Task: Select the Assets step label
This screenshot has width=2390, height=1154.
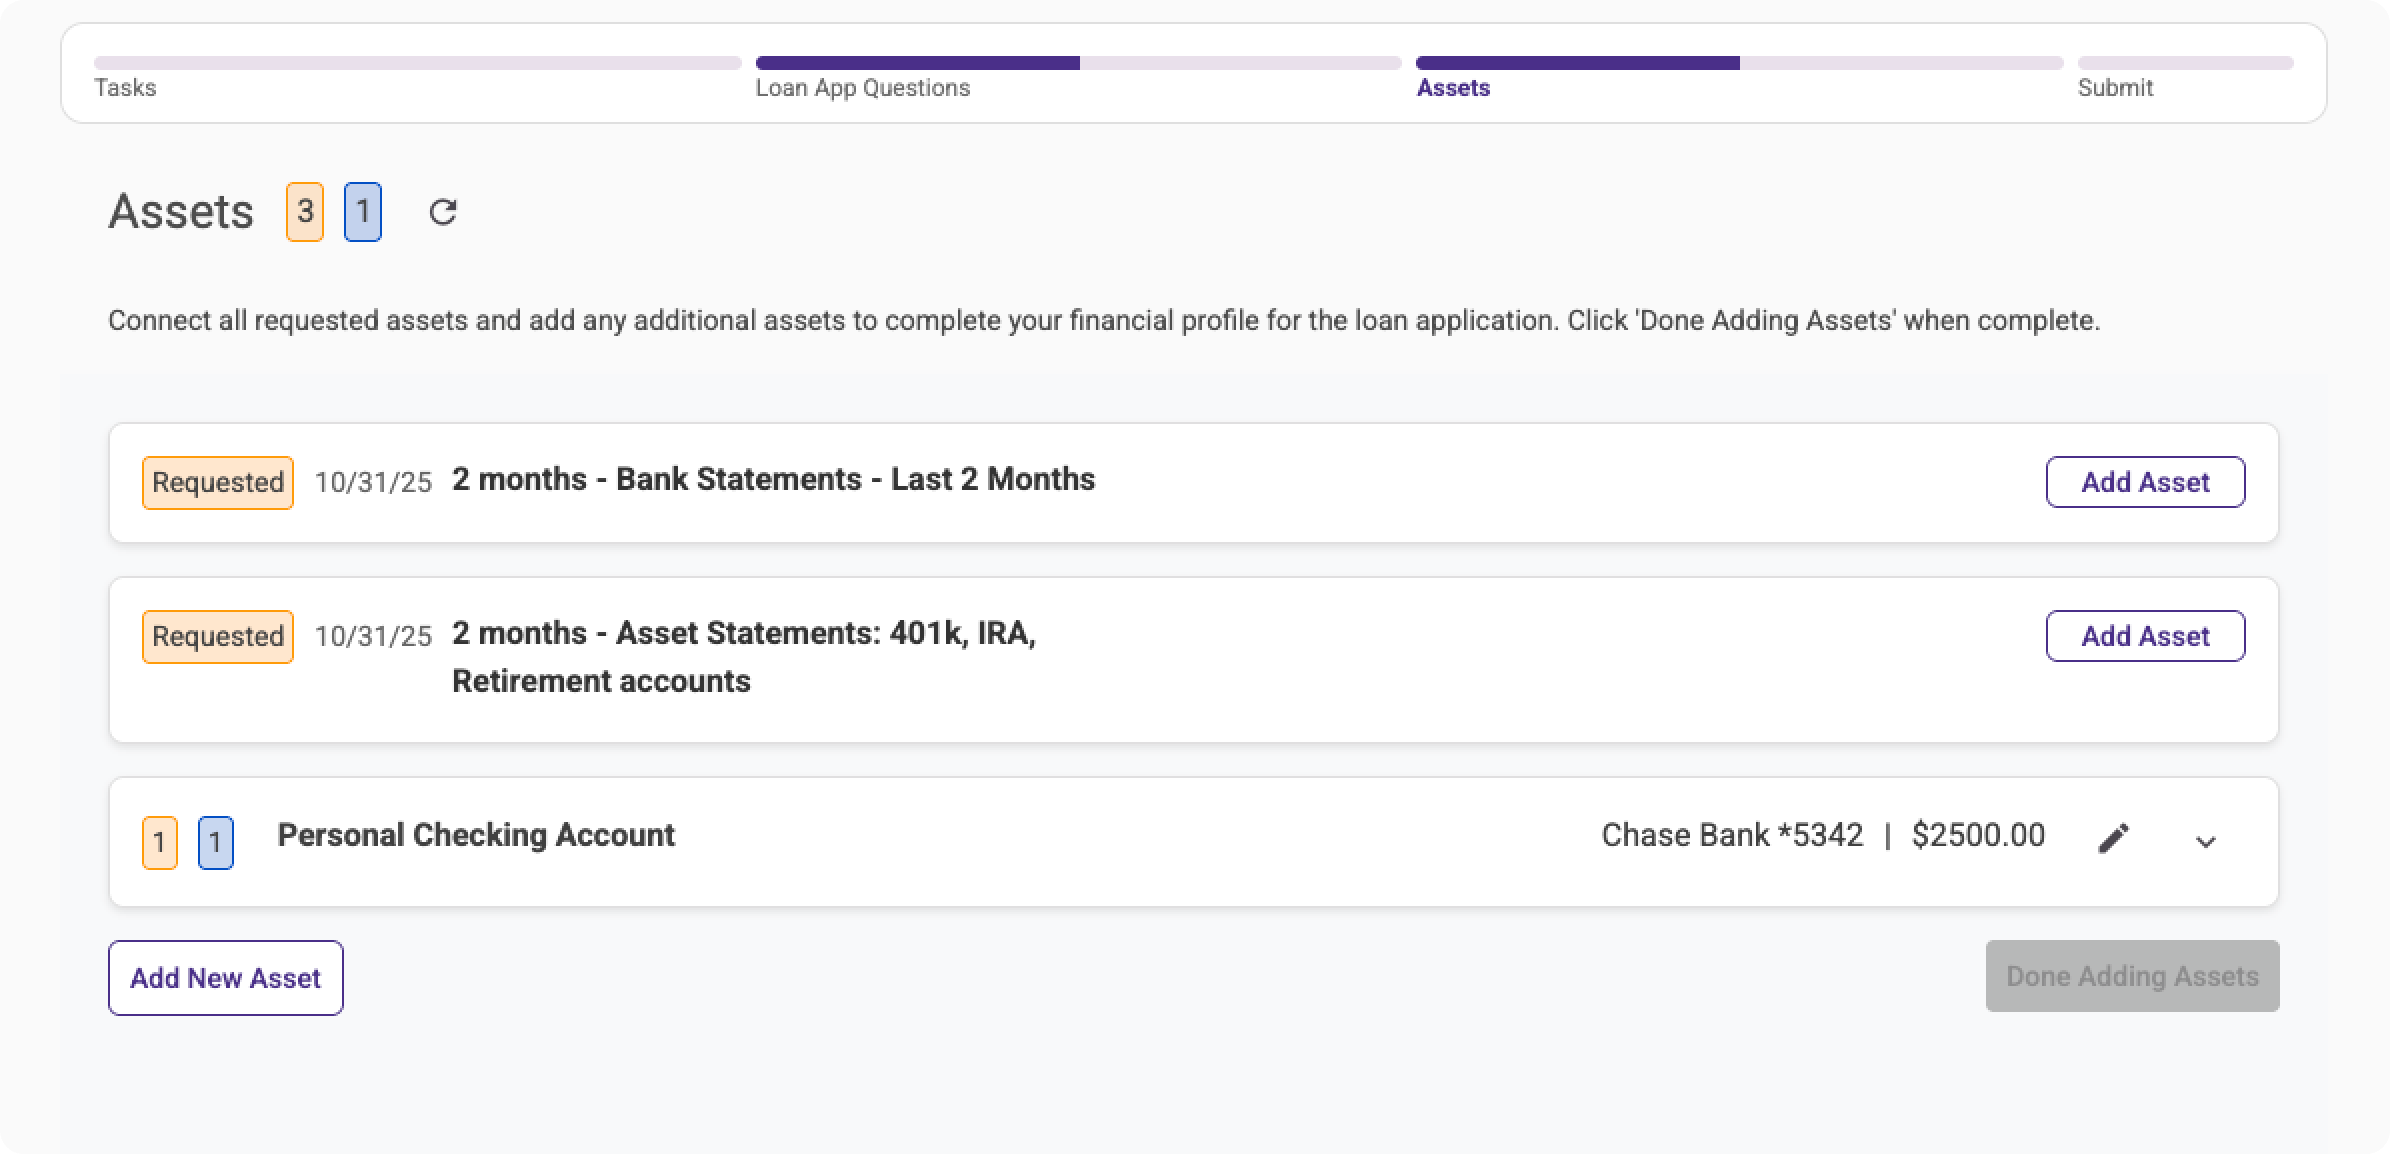Action: pyautogui.click(x=1452, y=88)
